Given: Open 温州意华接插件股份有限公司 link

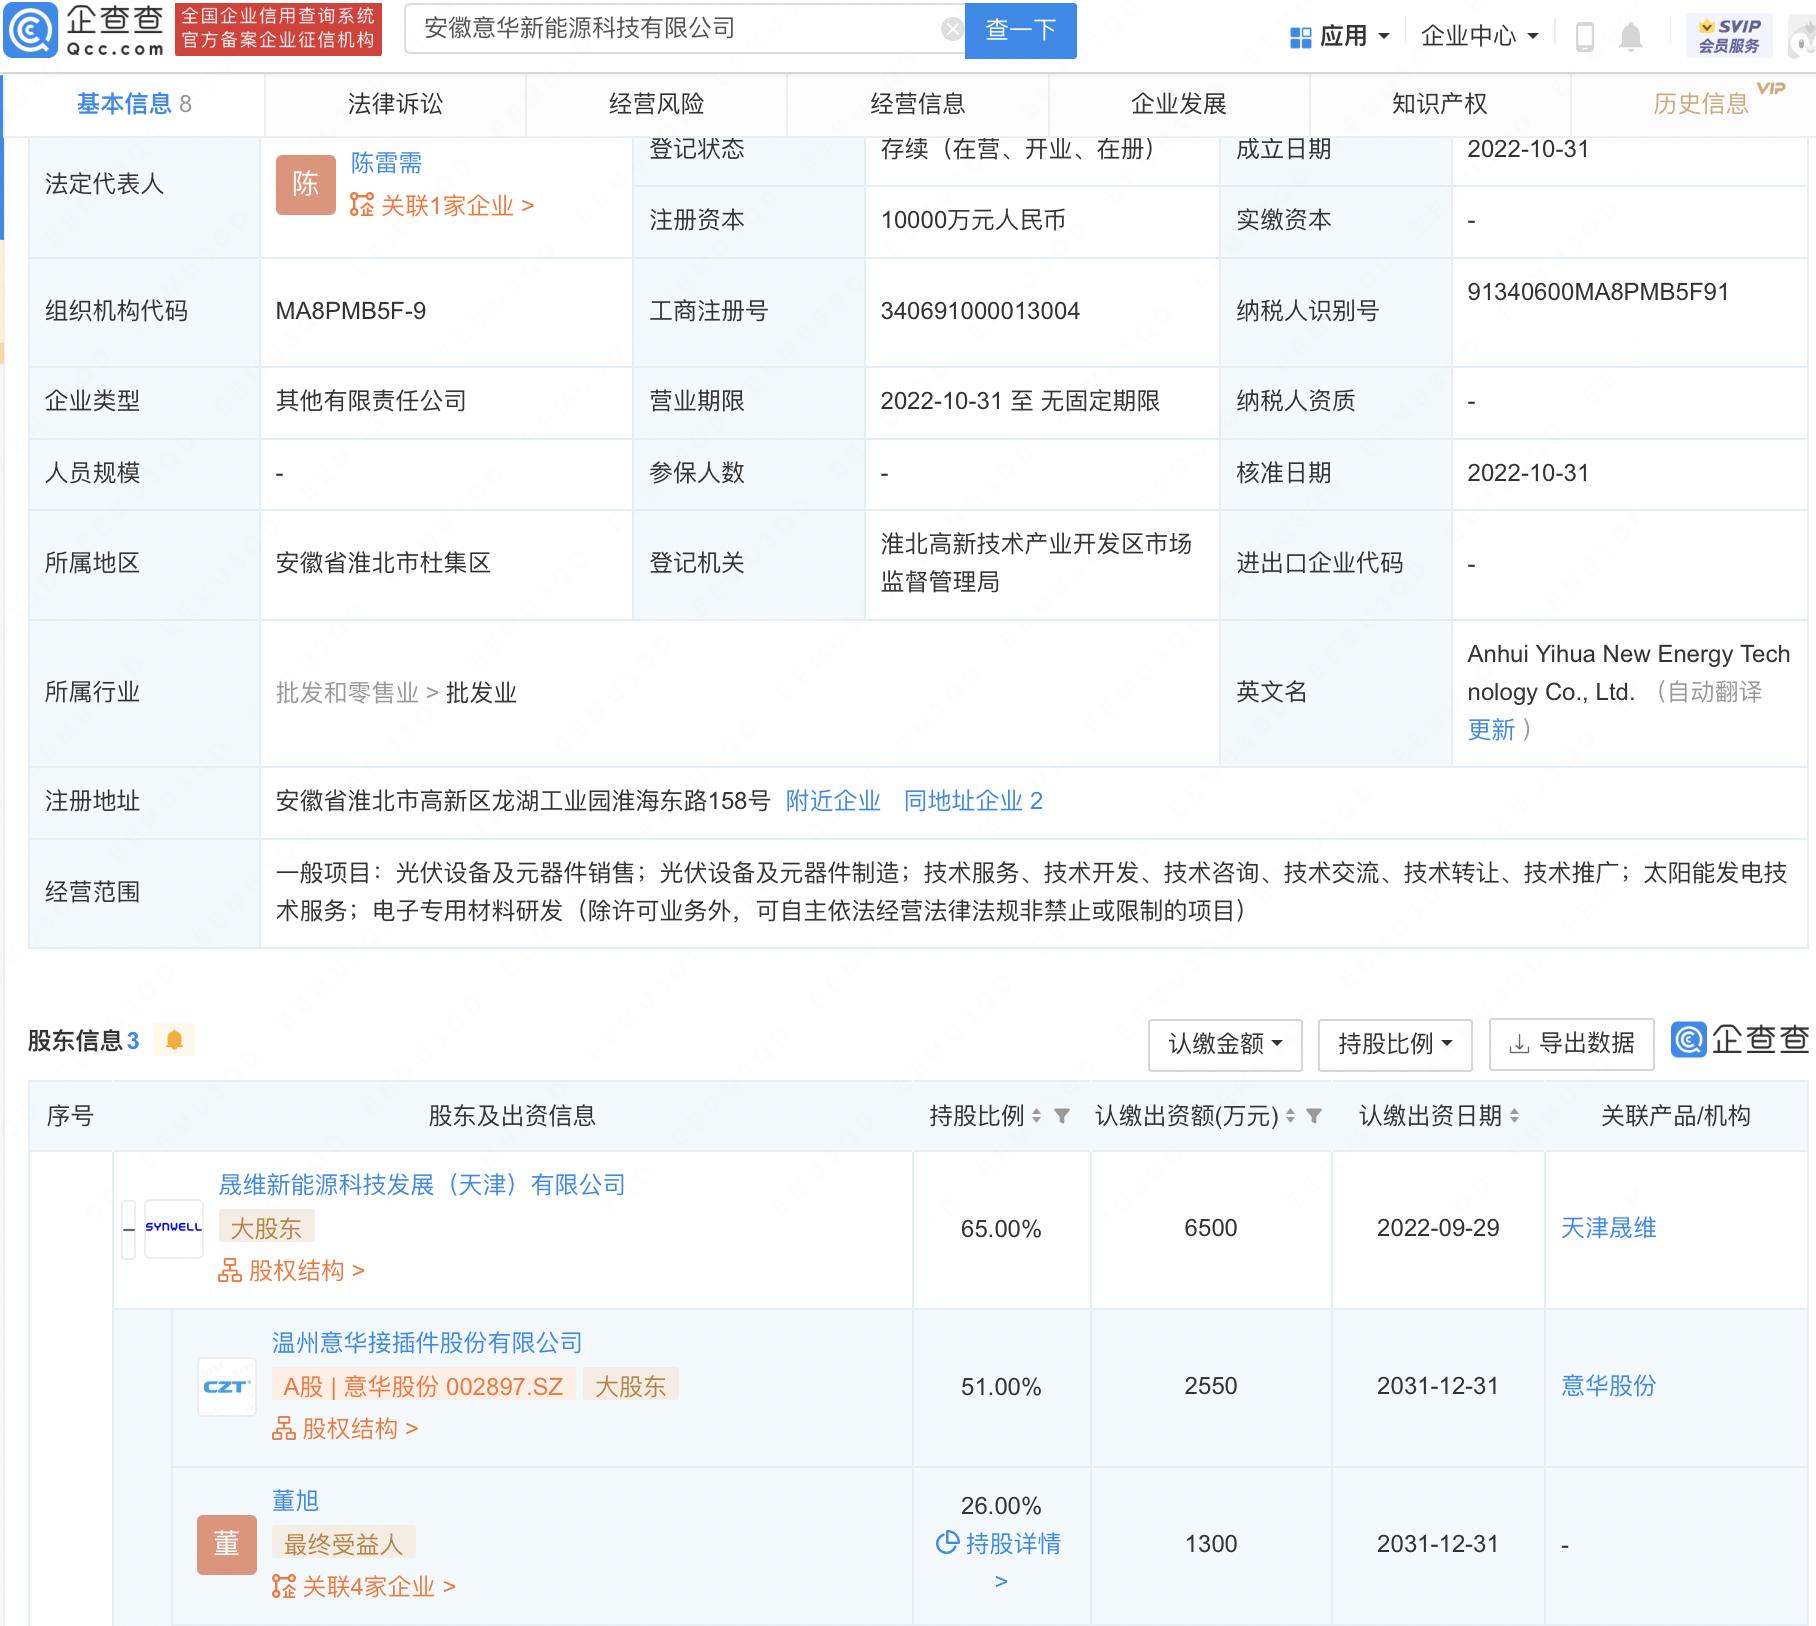Looking at the screenshot, I should point(427,1343).
